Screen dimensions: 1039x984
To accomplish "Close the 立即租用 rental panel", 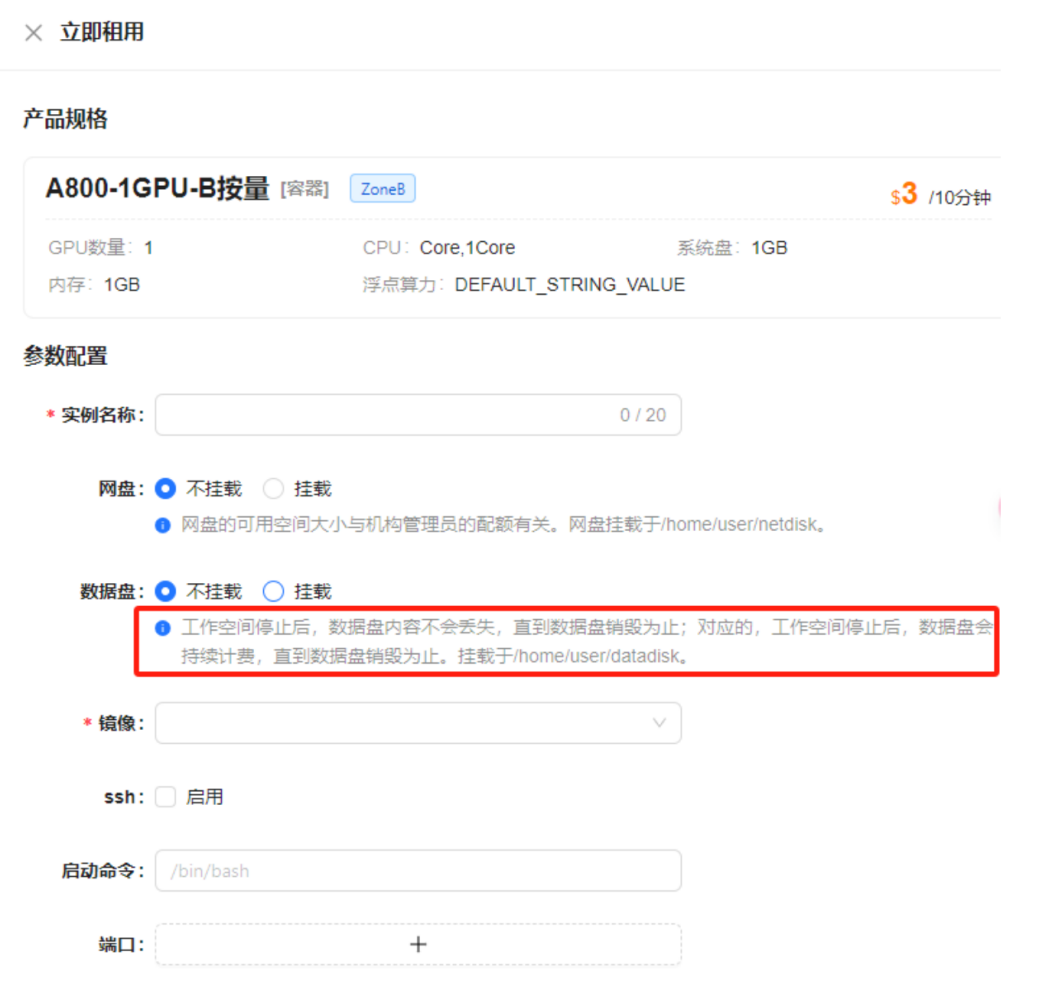I will point(34,33).
